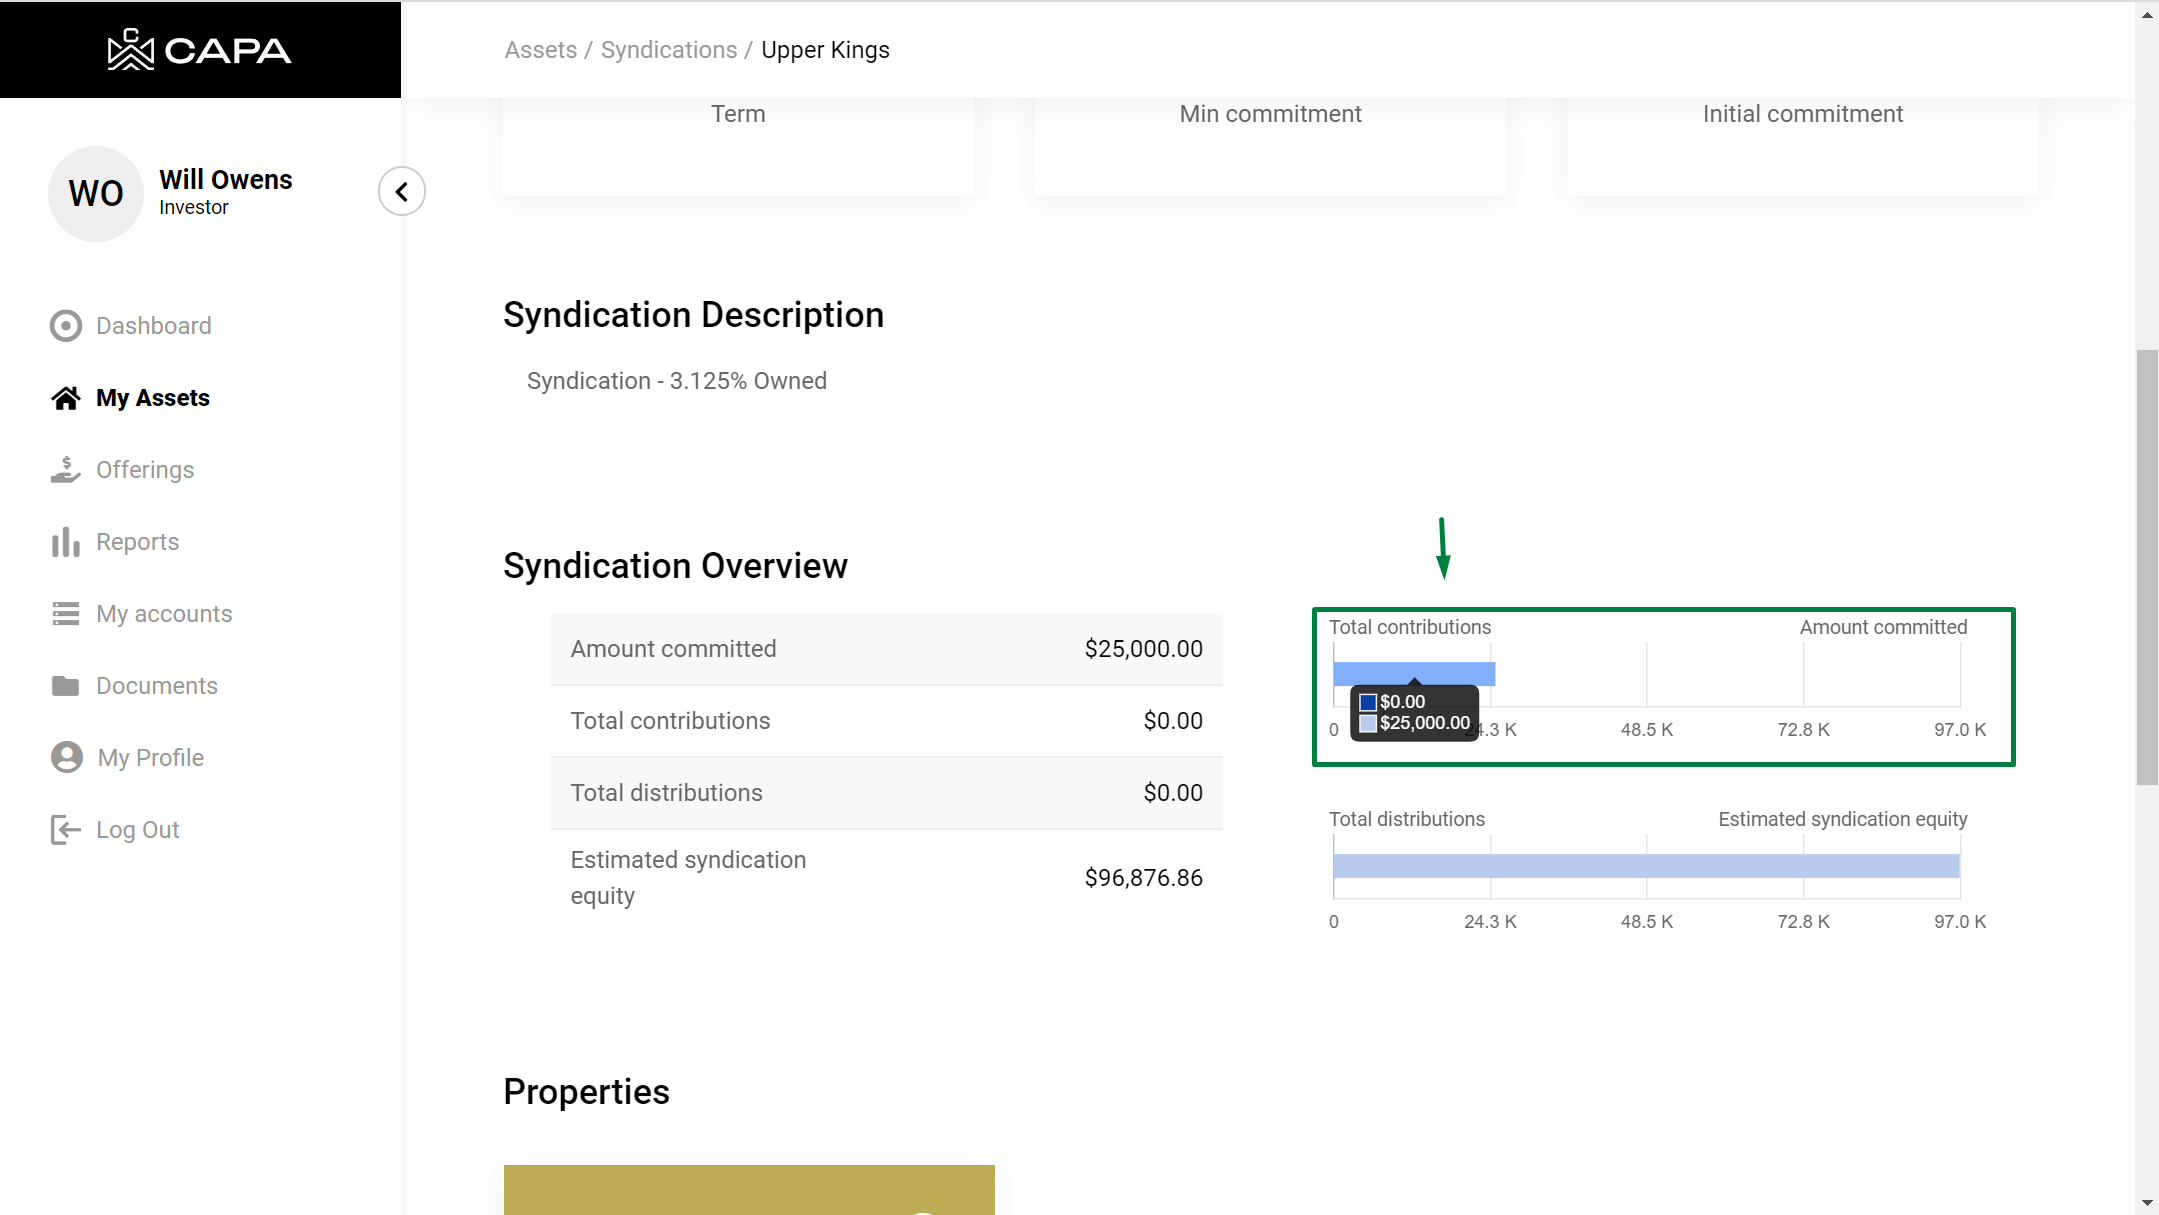
Task: Collapse sidebar with chevron arrow button
Action: point(402,191)
